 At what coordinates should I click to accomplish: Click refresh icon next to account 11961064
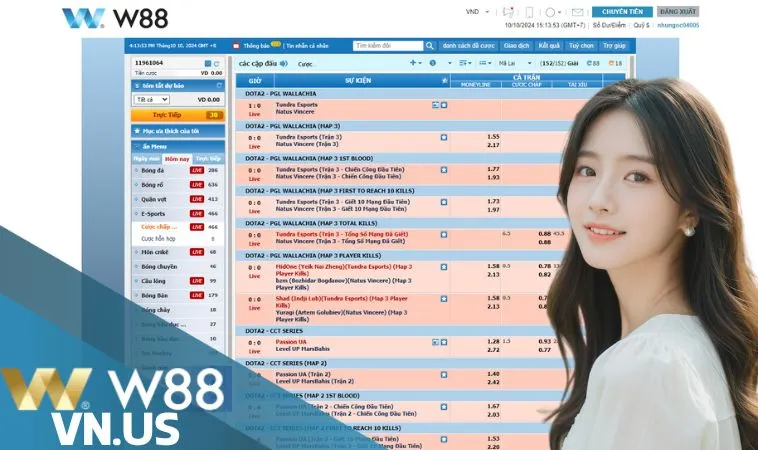216,64
